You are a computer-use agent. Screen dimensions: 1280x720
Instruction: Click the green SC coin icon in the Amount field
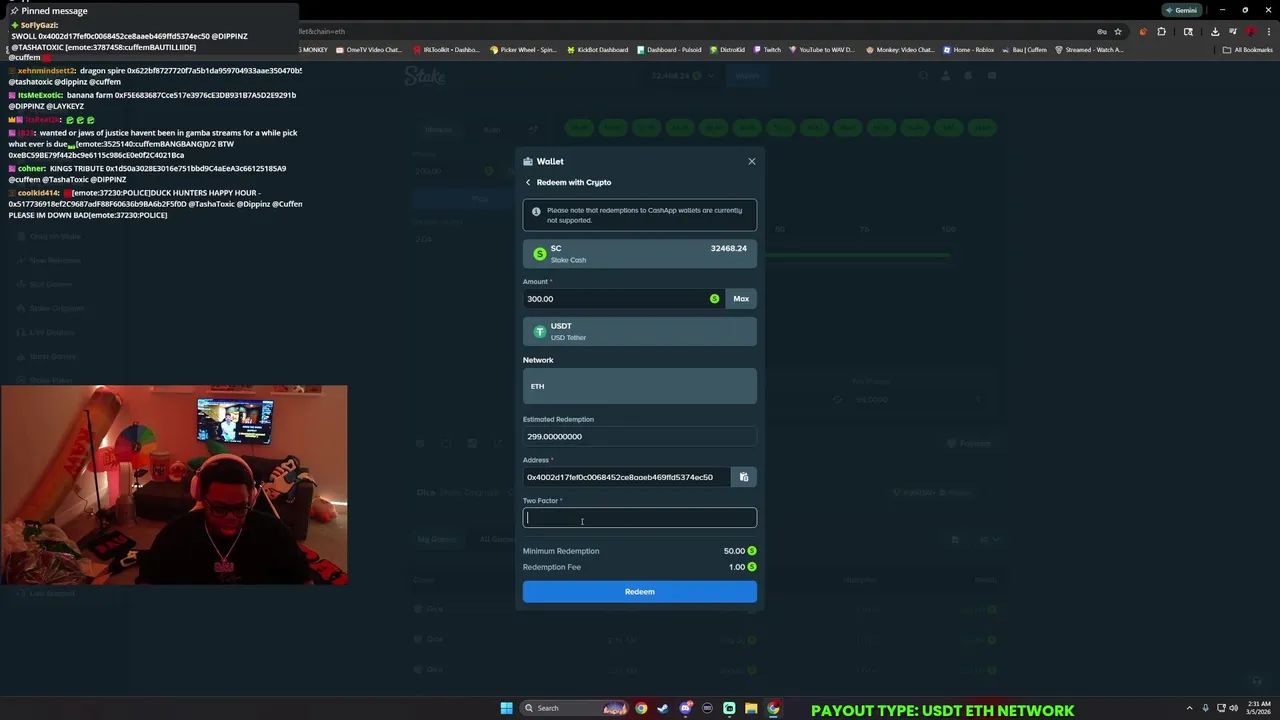pyautogui.click(x=714, y=298)
